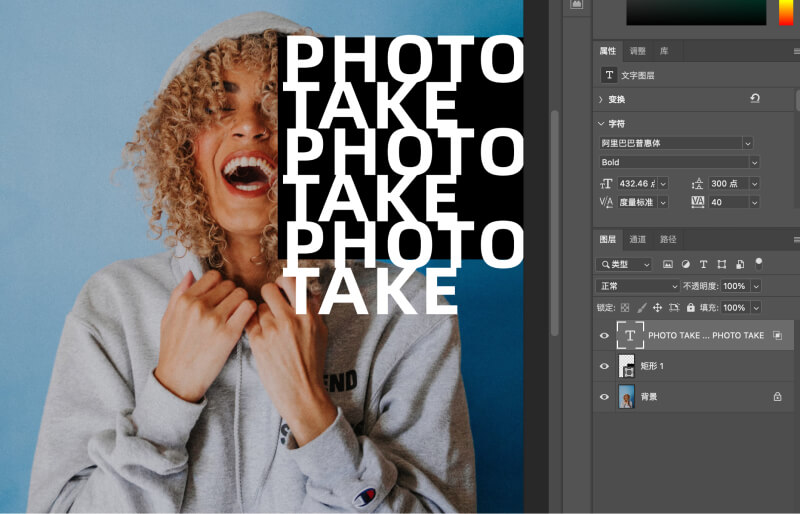
Task: Filter layers by text type
Action: 703,265
